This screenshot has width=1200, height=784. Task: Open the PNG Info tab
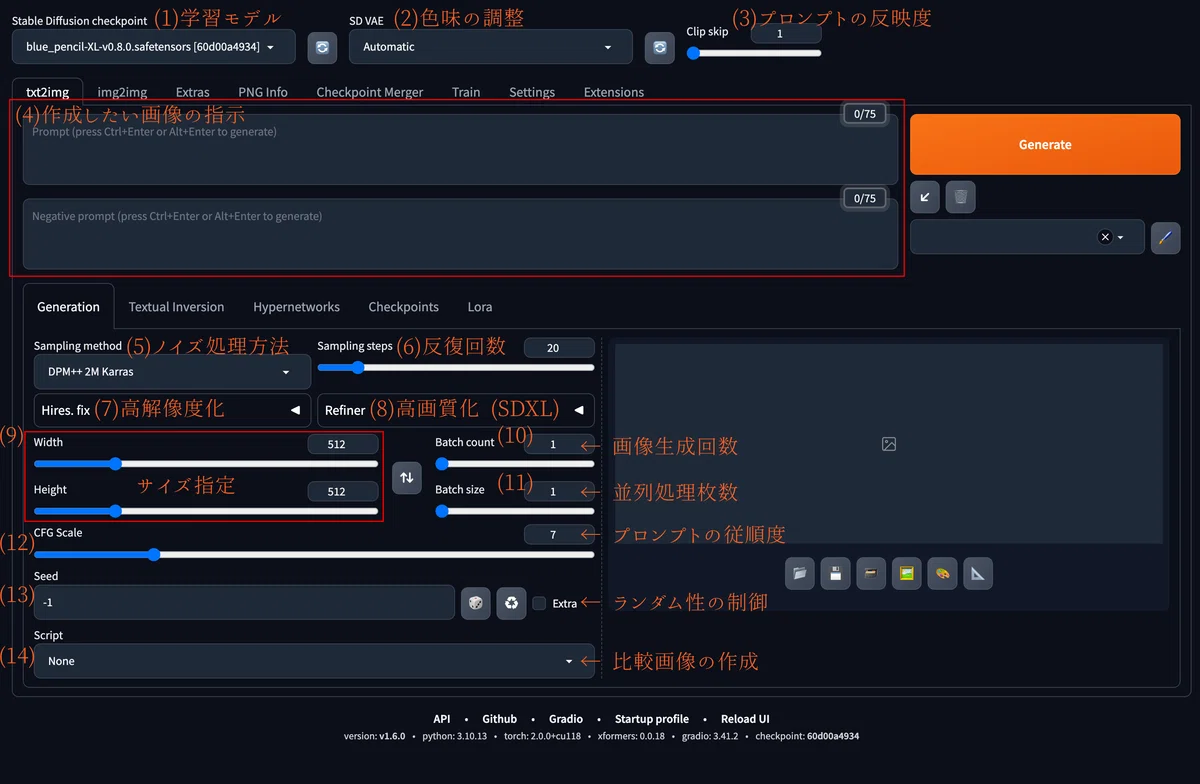[263, 92]
